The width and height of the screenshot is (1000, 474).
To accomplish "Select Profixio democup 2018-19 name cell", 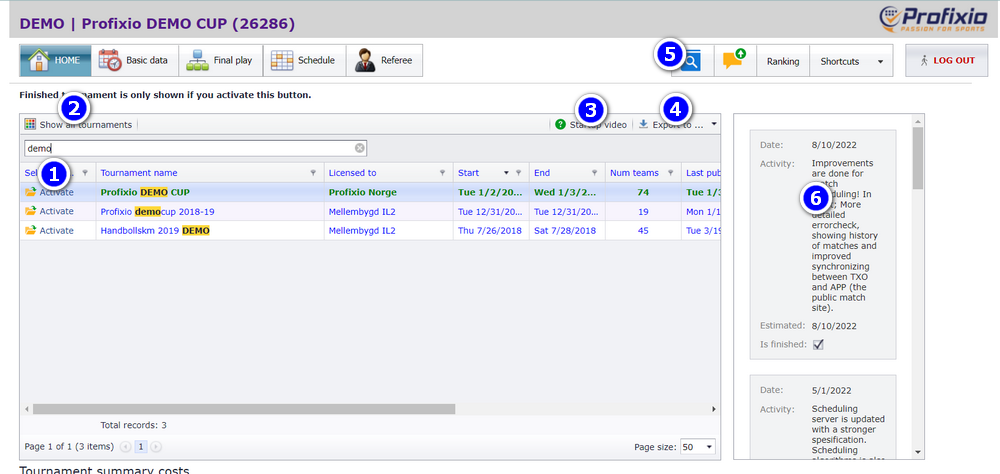I will coord(209,211).
